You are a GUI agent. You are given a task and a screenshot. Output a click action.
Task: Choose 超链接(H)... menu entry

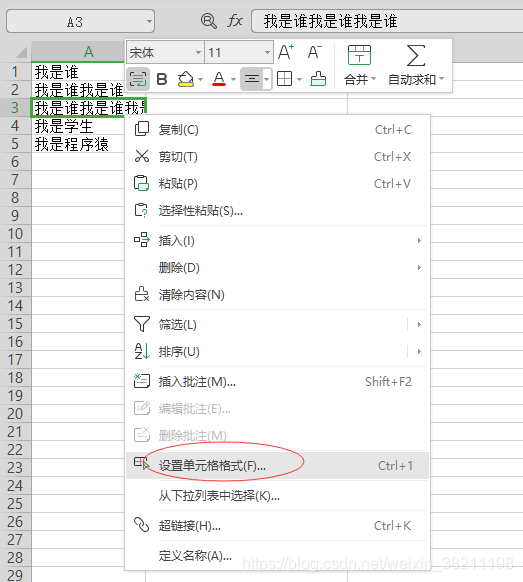(x=277, y=526)
